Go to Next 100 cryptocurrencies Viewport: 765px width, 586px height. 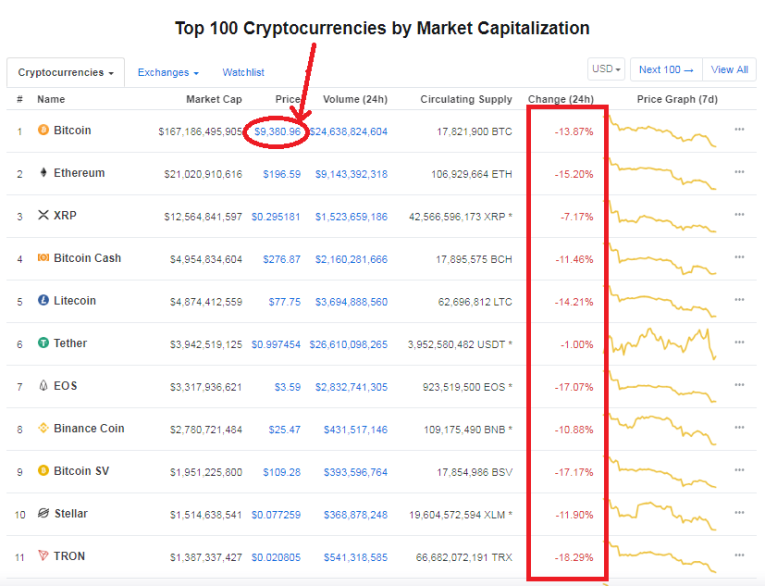[x=666, y=69]
